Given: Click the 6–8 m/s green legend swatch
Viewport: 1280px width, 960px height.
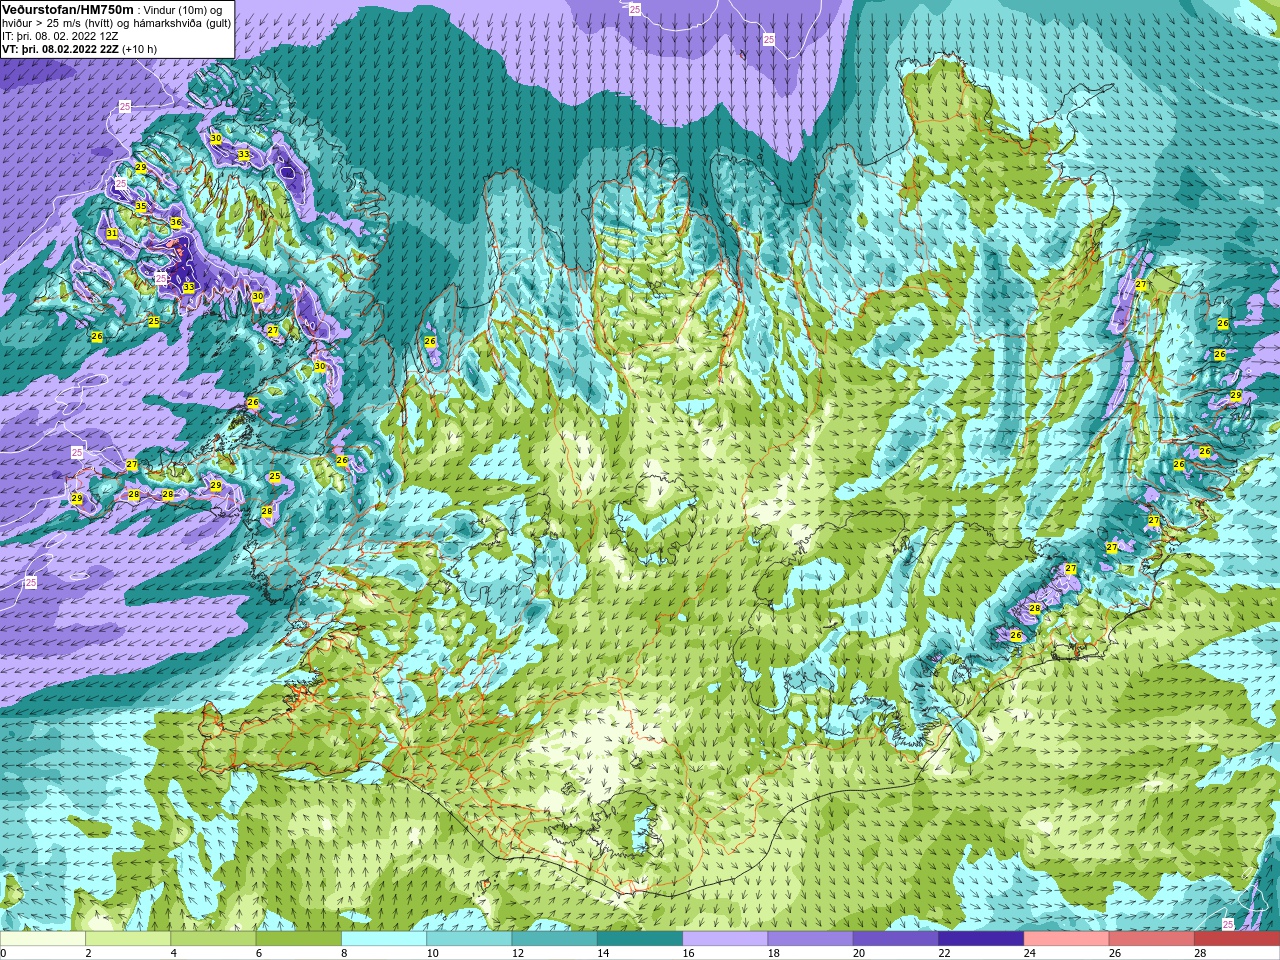Looking at the screenshot, I should 298,939.
